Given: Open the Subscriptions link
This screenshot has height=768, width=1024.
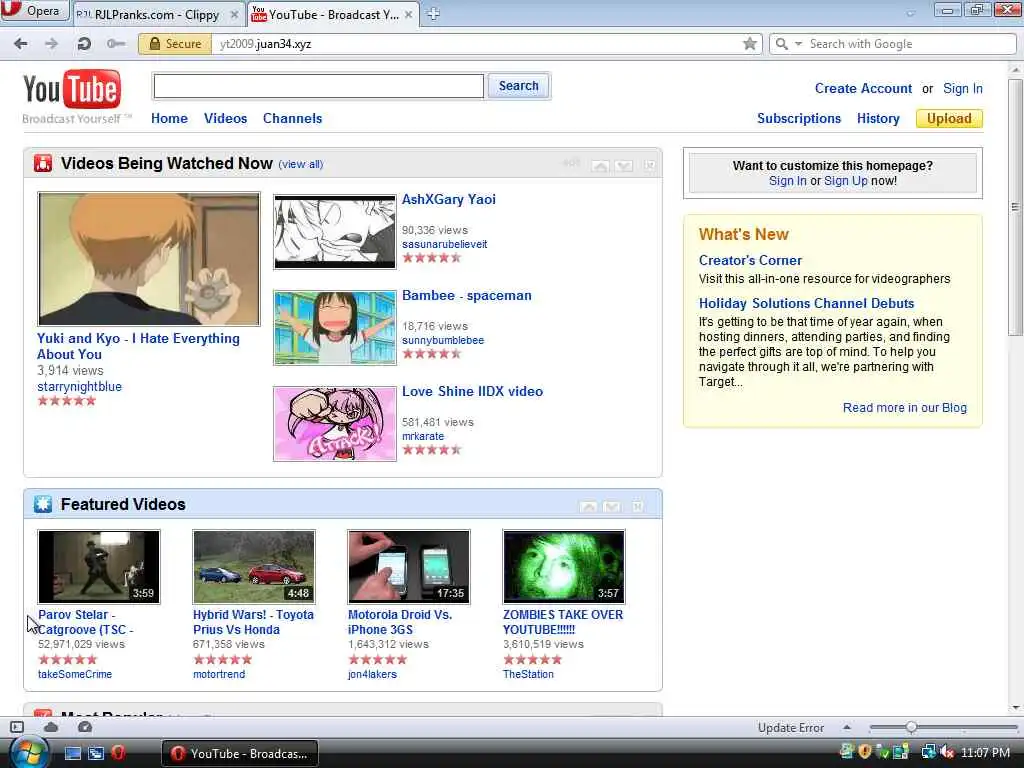Looking at the screenshot, I should tap(799, 118).
